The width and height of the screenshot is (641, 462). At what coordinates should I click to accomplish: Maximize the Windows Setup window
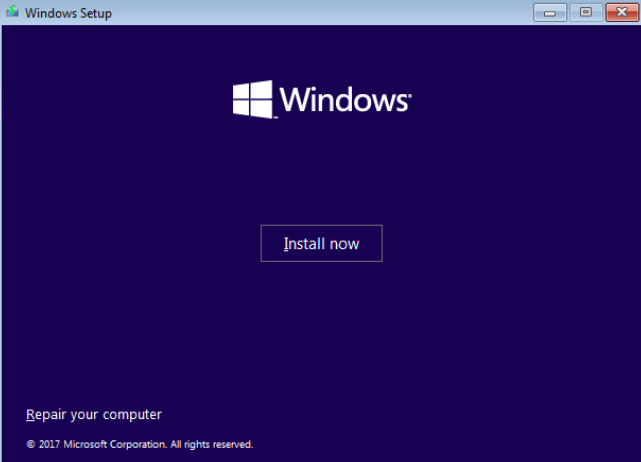coord(585,13)
